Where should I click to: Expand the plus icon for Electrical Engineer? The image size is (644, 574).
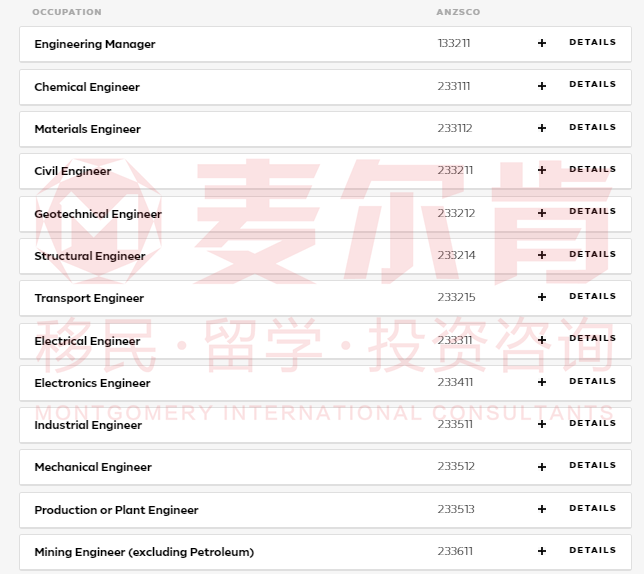542,340
